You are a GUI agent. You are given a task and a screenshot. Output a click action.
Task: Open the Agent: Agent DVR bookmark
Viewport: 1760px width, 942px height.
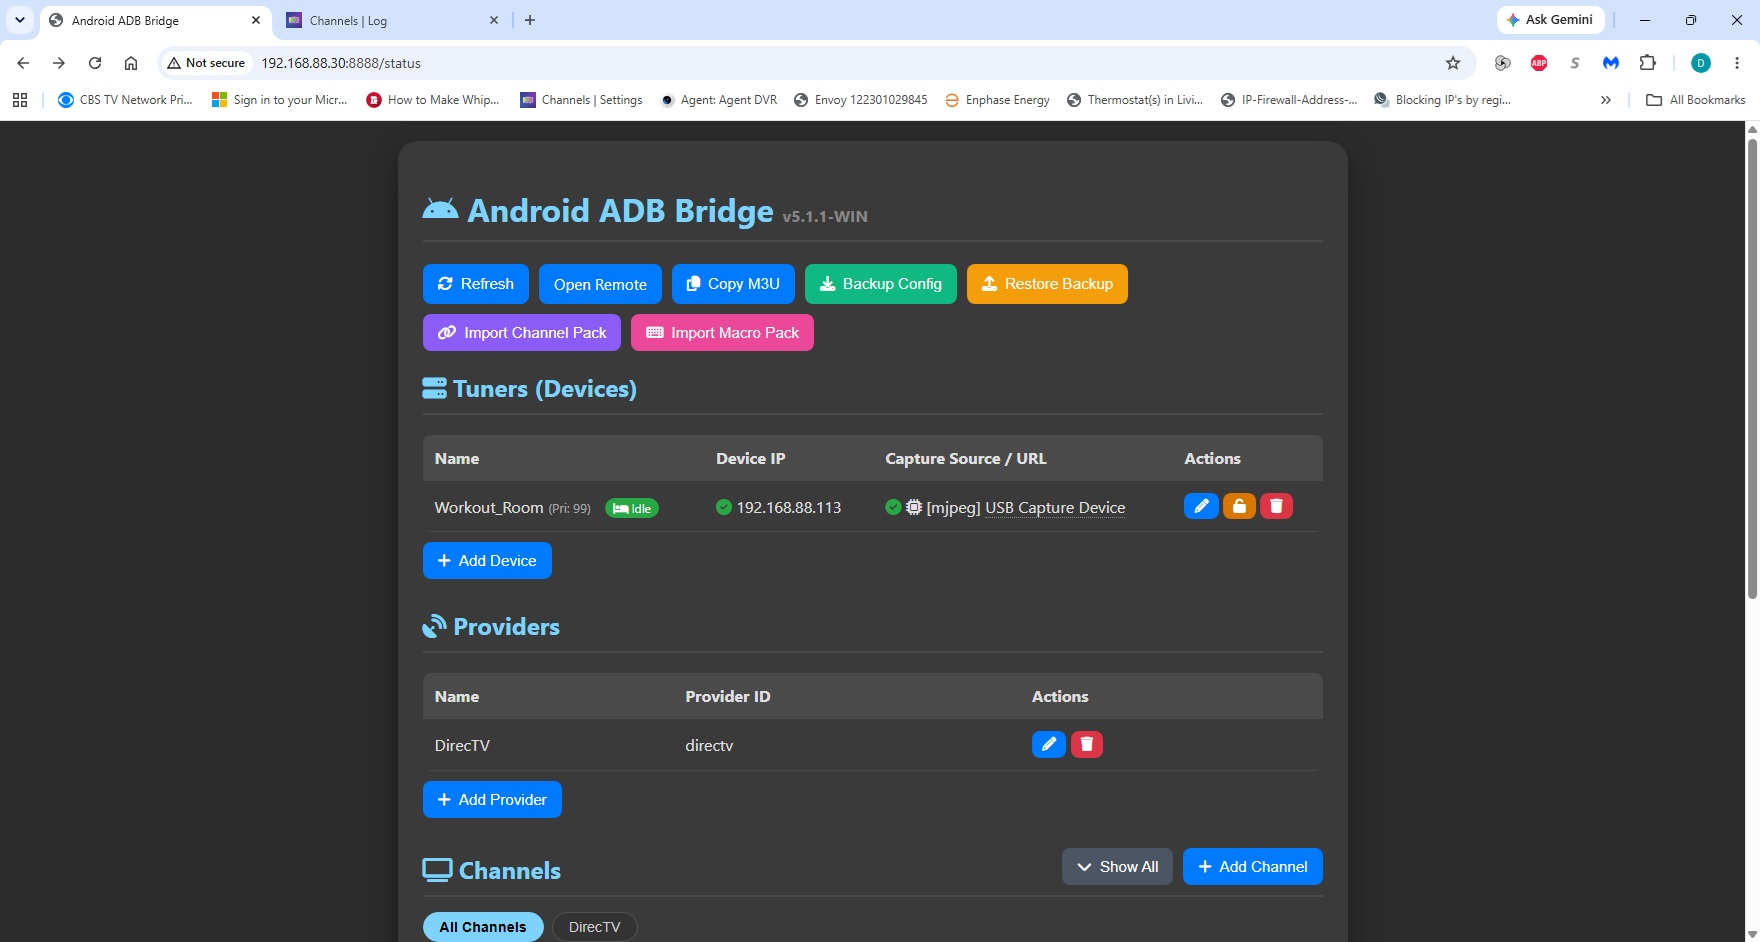(x=718, y=100)
